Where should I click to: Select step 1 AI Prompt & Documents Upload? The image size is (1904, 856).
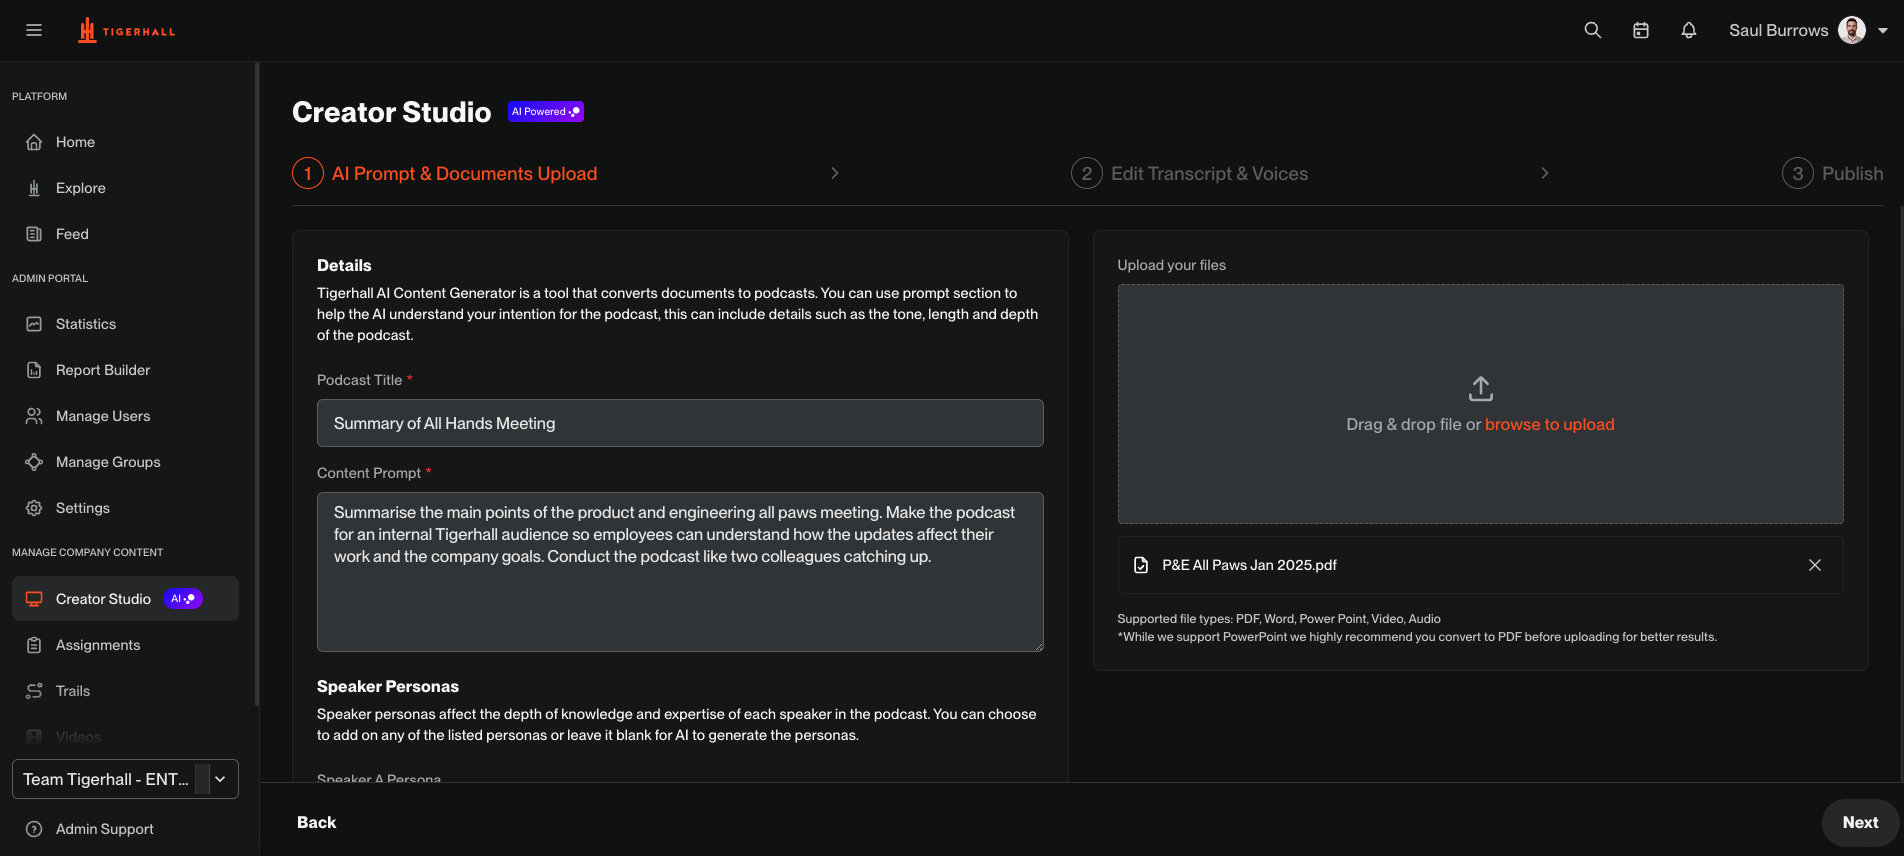[445, 173]
